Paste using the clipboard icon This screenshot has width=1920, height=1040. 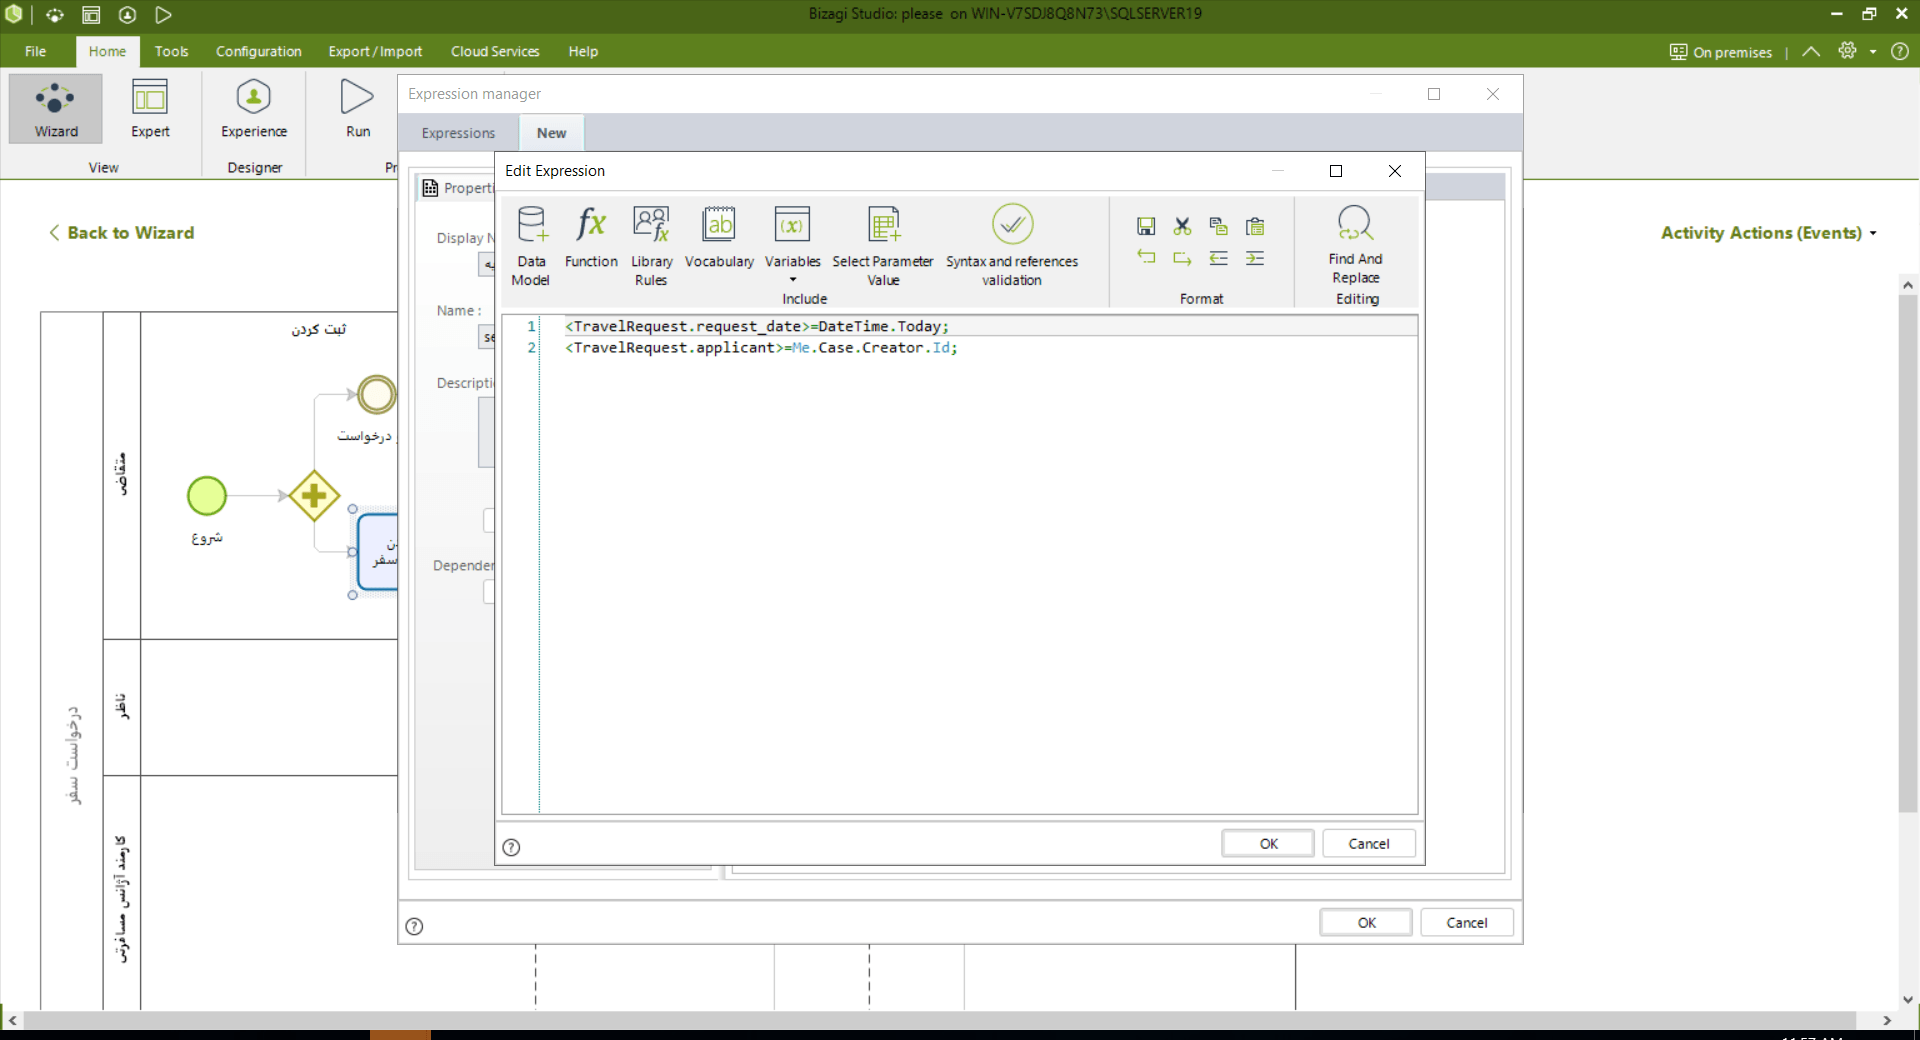(x=1255, y=226)
